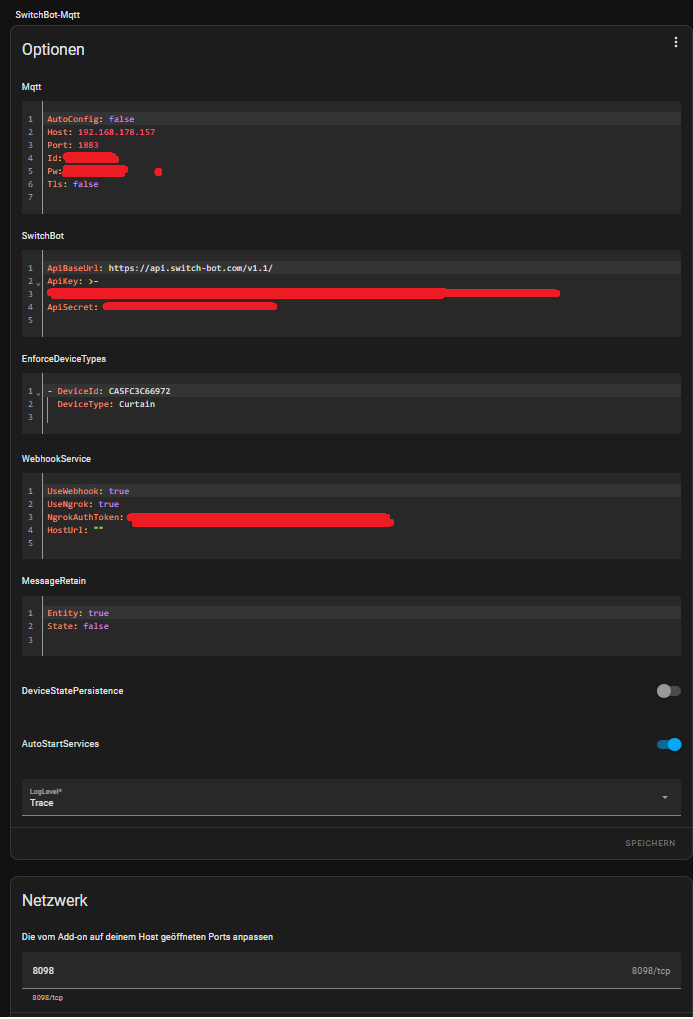Click the SPEICHERN button
Screen dimensions: 693x1019
pyautogui.click(x=650, y=843)
